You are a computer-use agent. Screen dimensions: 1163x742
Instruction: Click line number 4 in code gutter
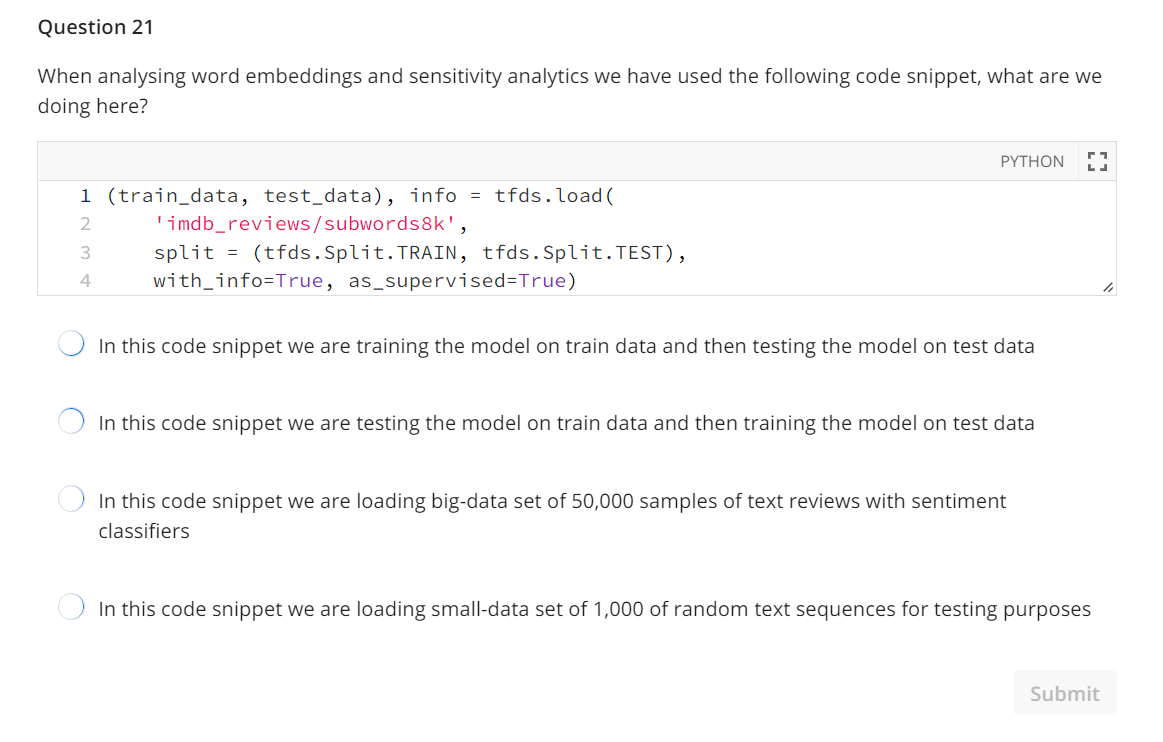[x=85, y=281]
